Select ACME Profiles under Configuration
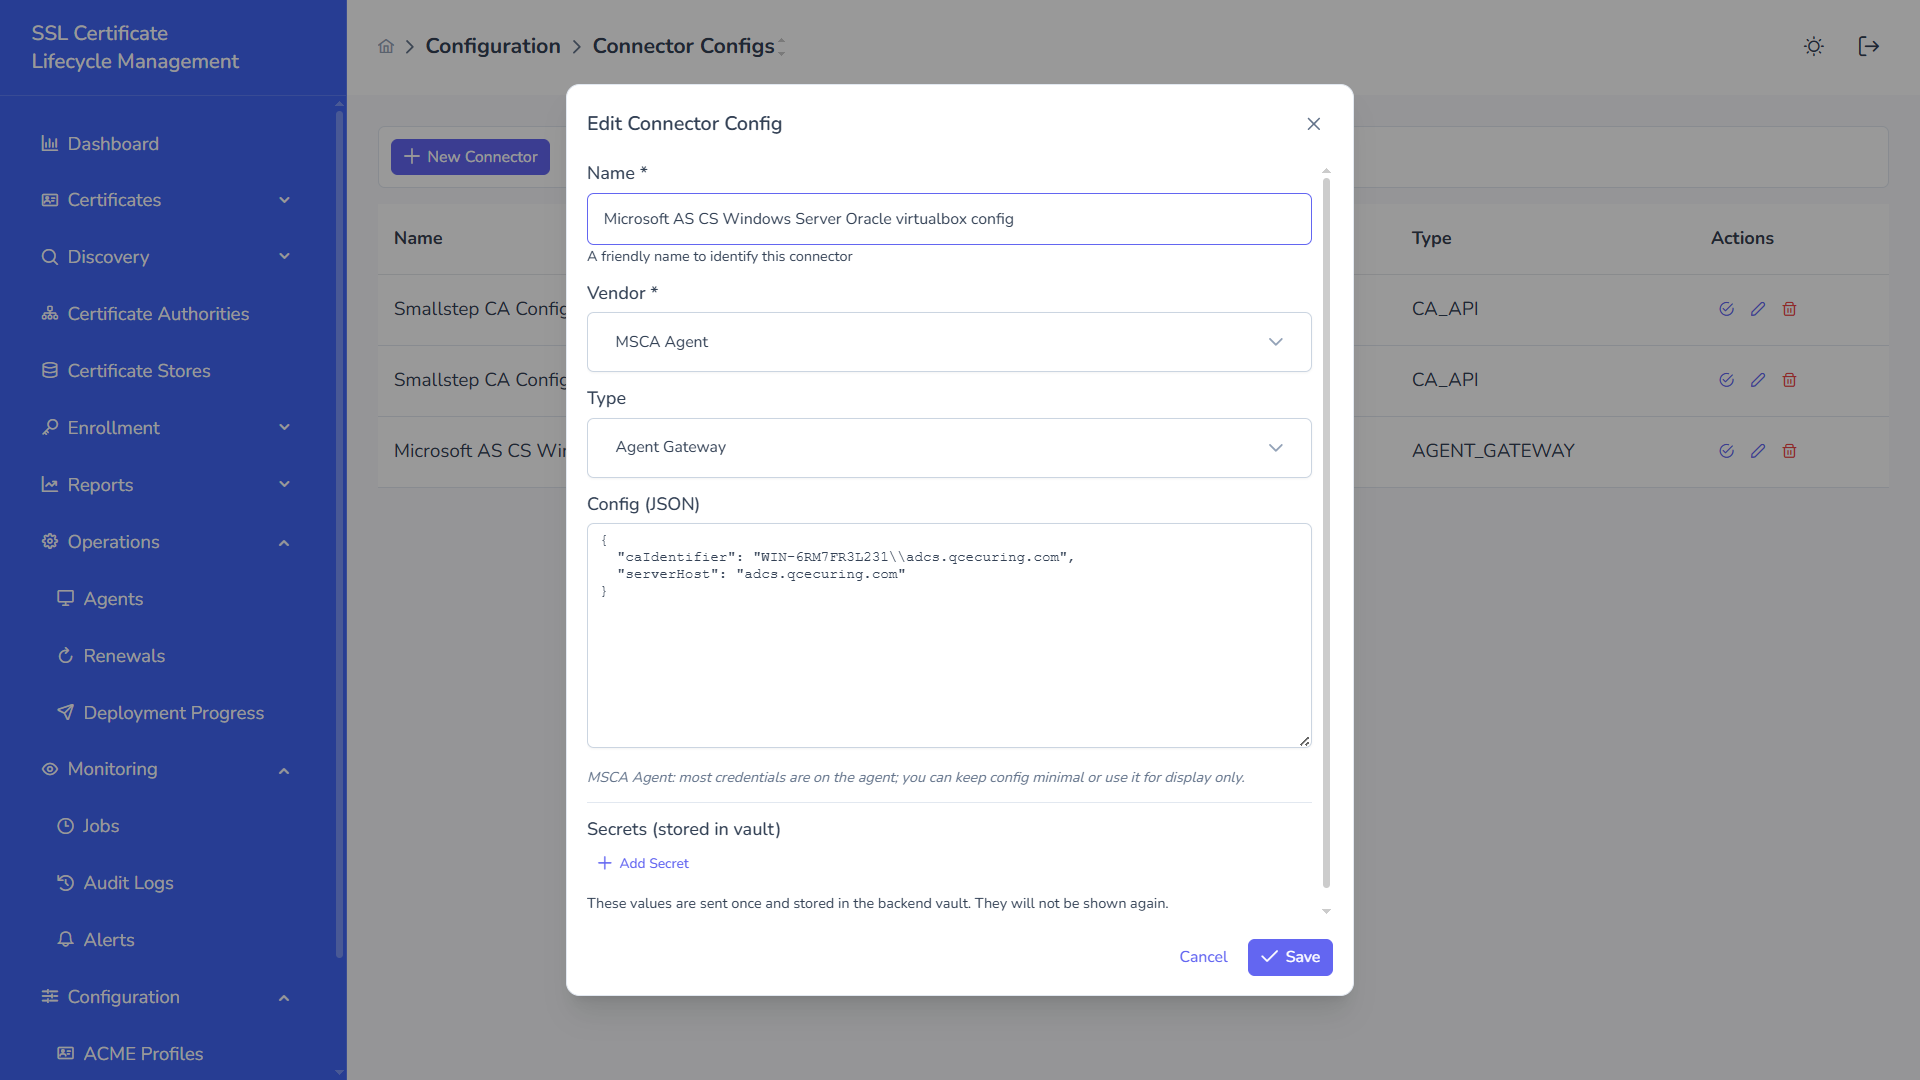1920x1080 pixels. click(x=143, y=1054)
